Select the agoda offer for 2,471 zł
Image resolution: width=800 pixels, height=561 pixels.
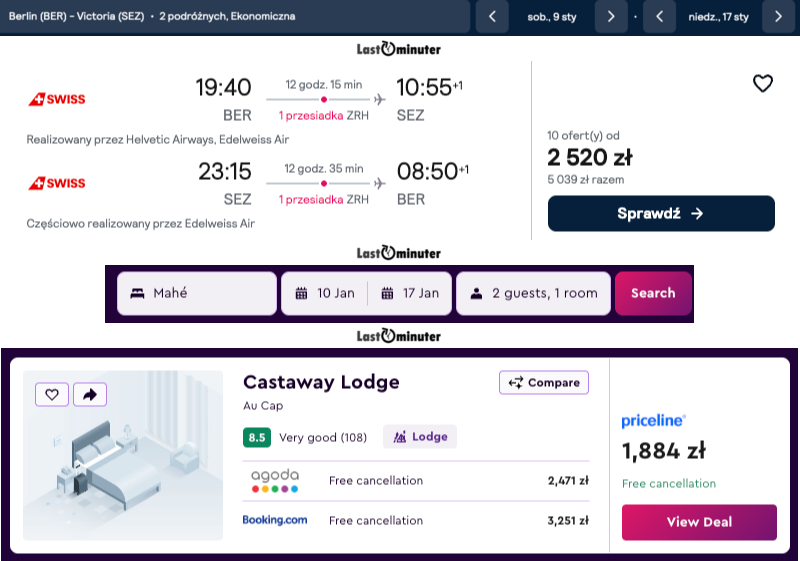pyautogui.click(x=415, y=481)
